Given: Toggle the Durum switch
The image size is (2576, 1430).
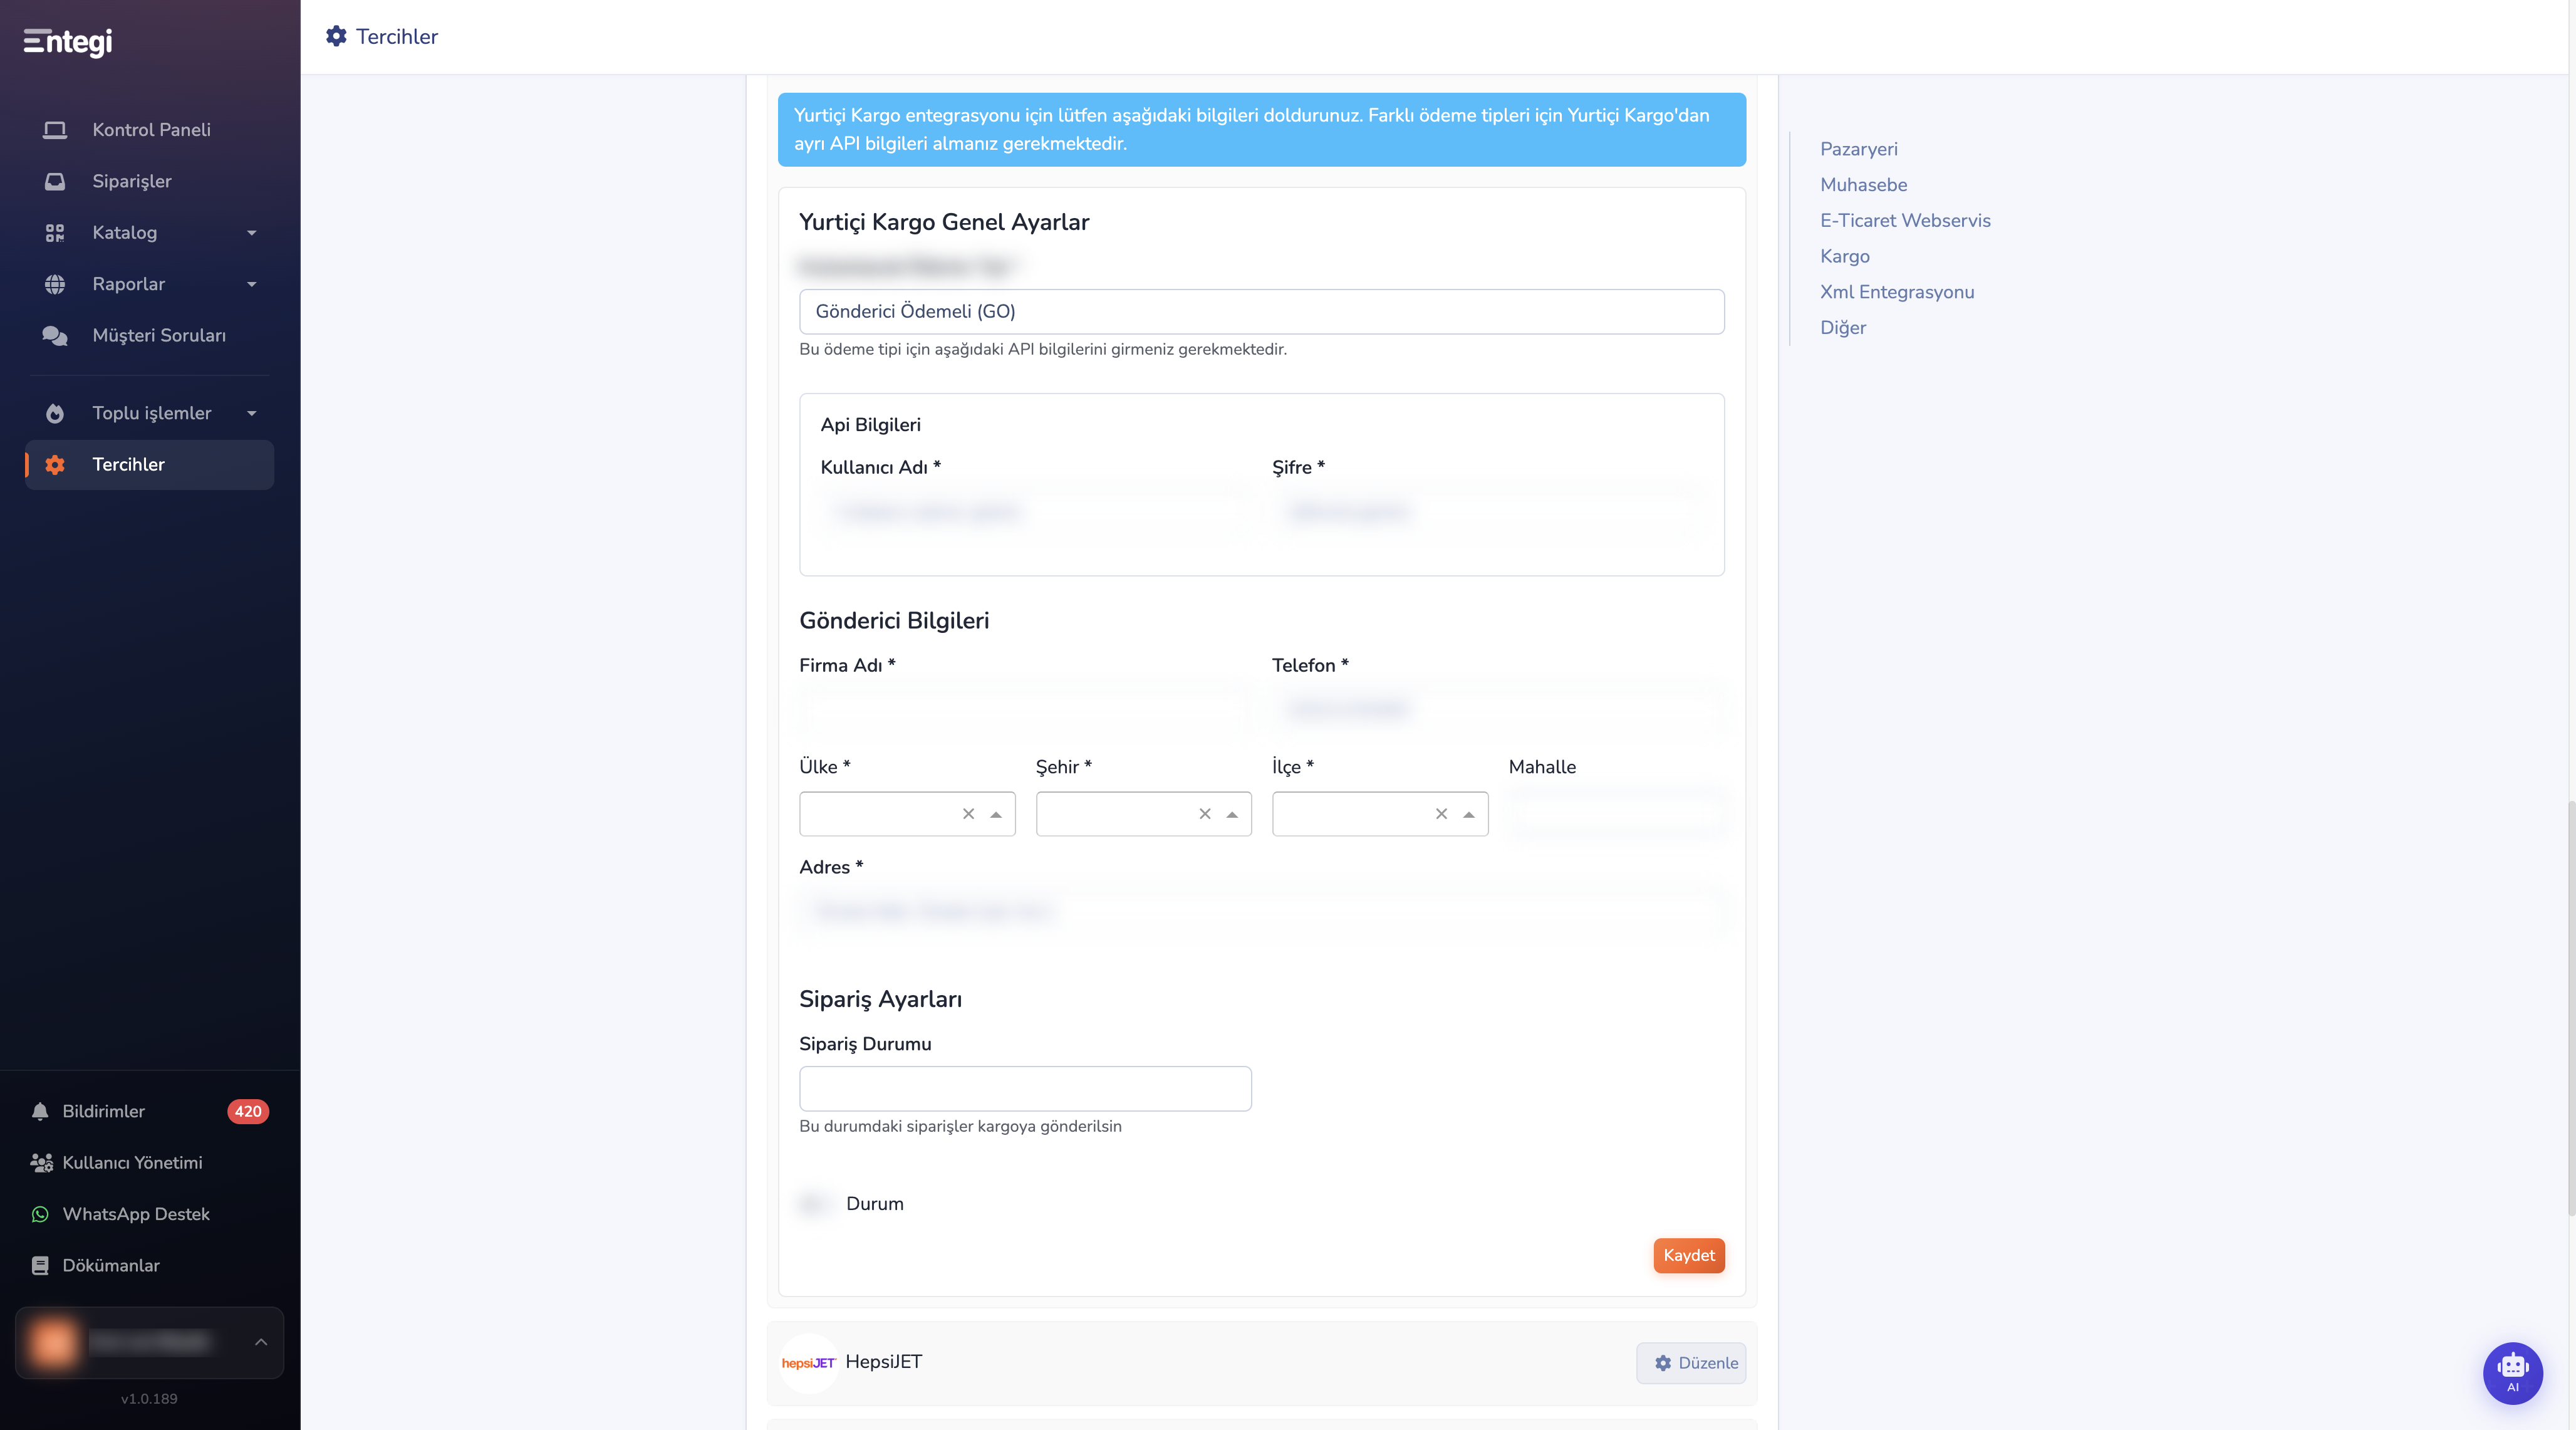Looking at the screenshot, I should [x=814, y=1203].
